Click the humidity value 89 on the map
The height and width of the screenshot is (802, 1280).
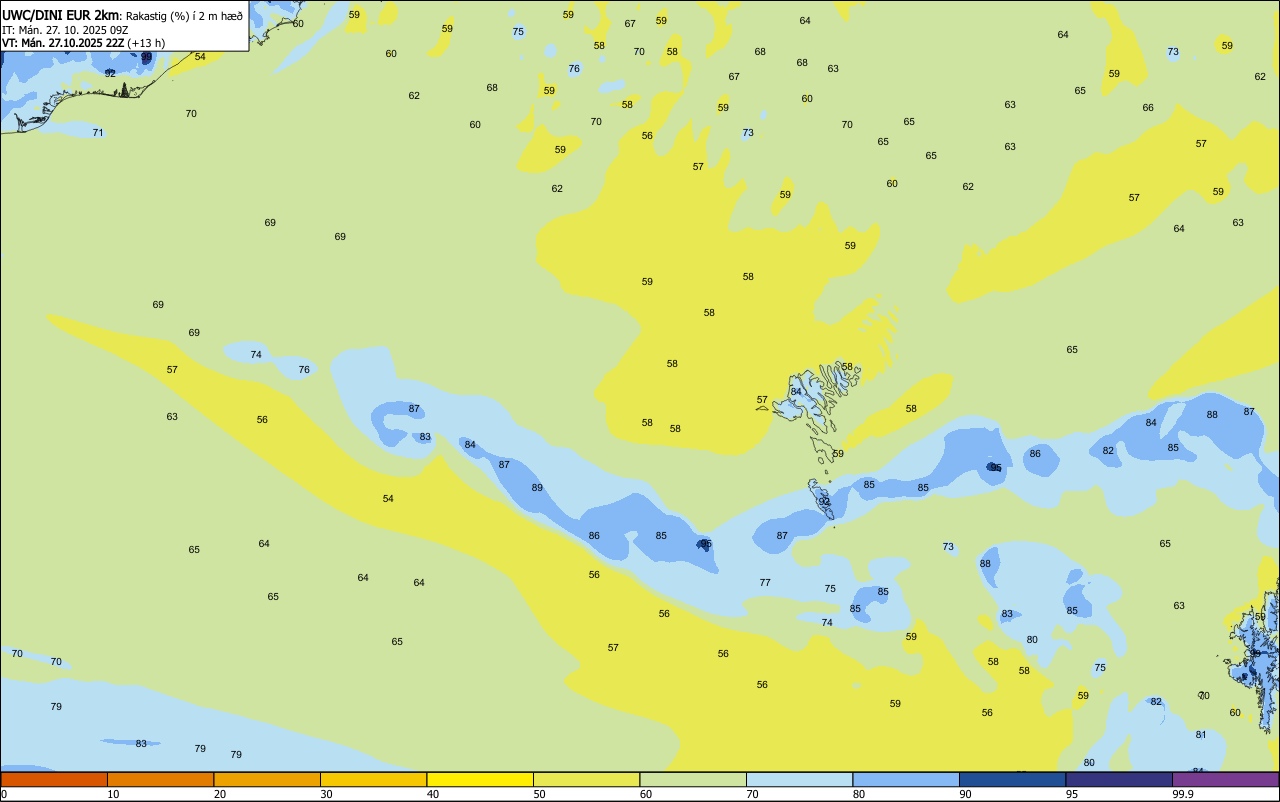(x=537, y=488)
